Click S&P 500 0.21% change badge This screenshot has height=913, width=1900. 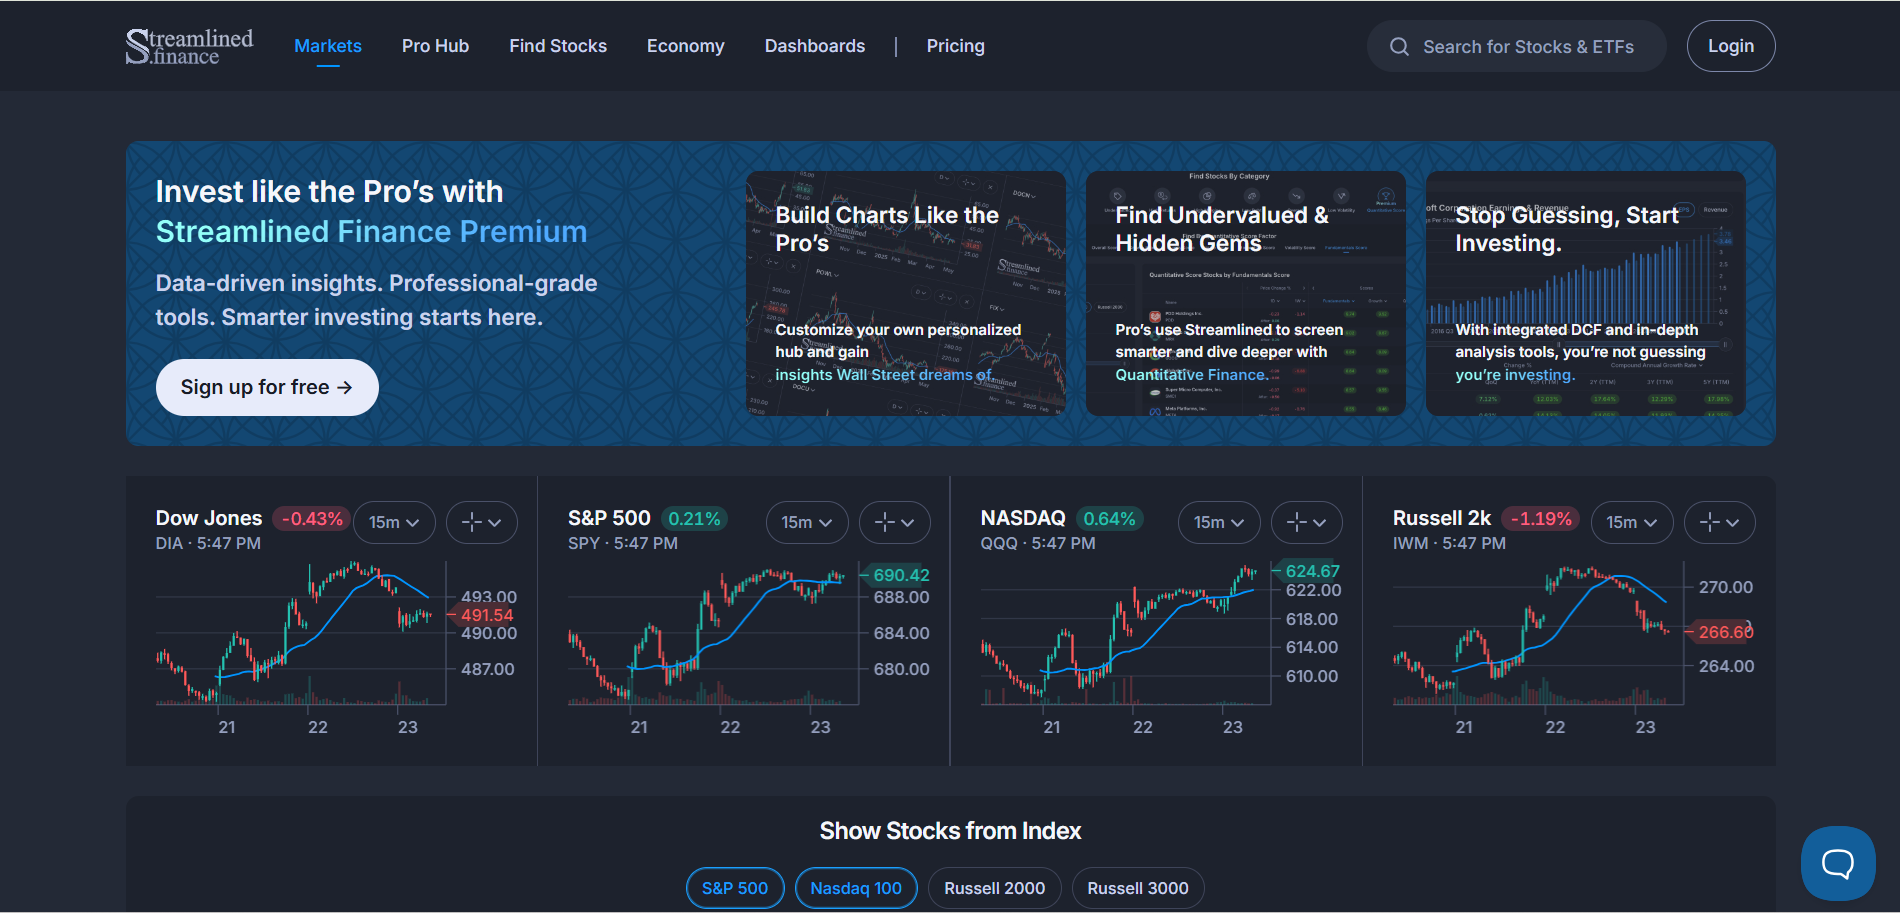694,519
